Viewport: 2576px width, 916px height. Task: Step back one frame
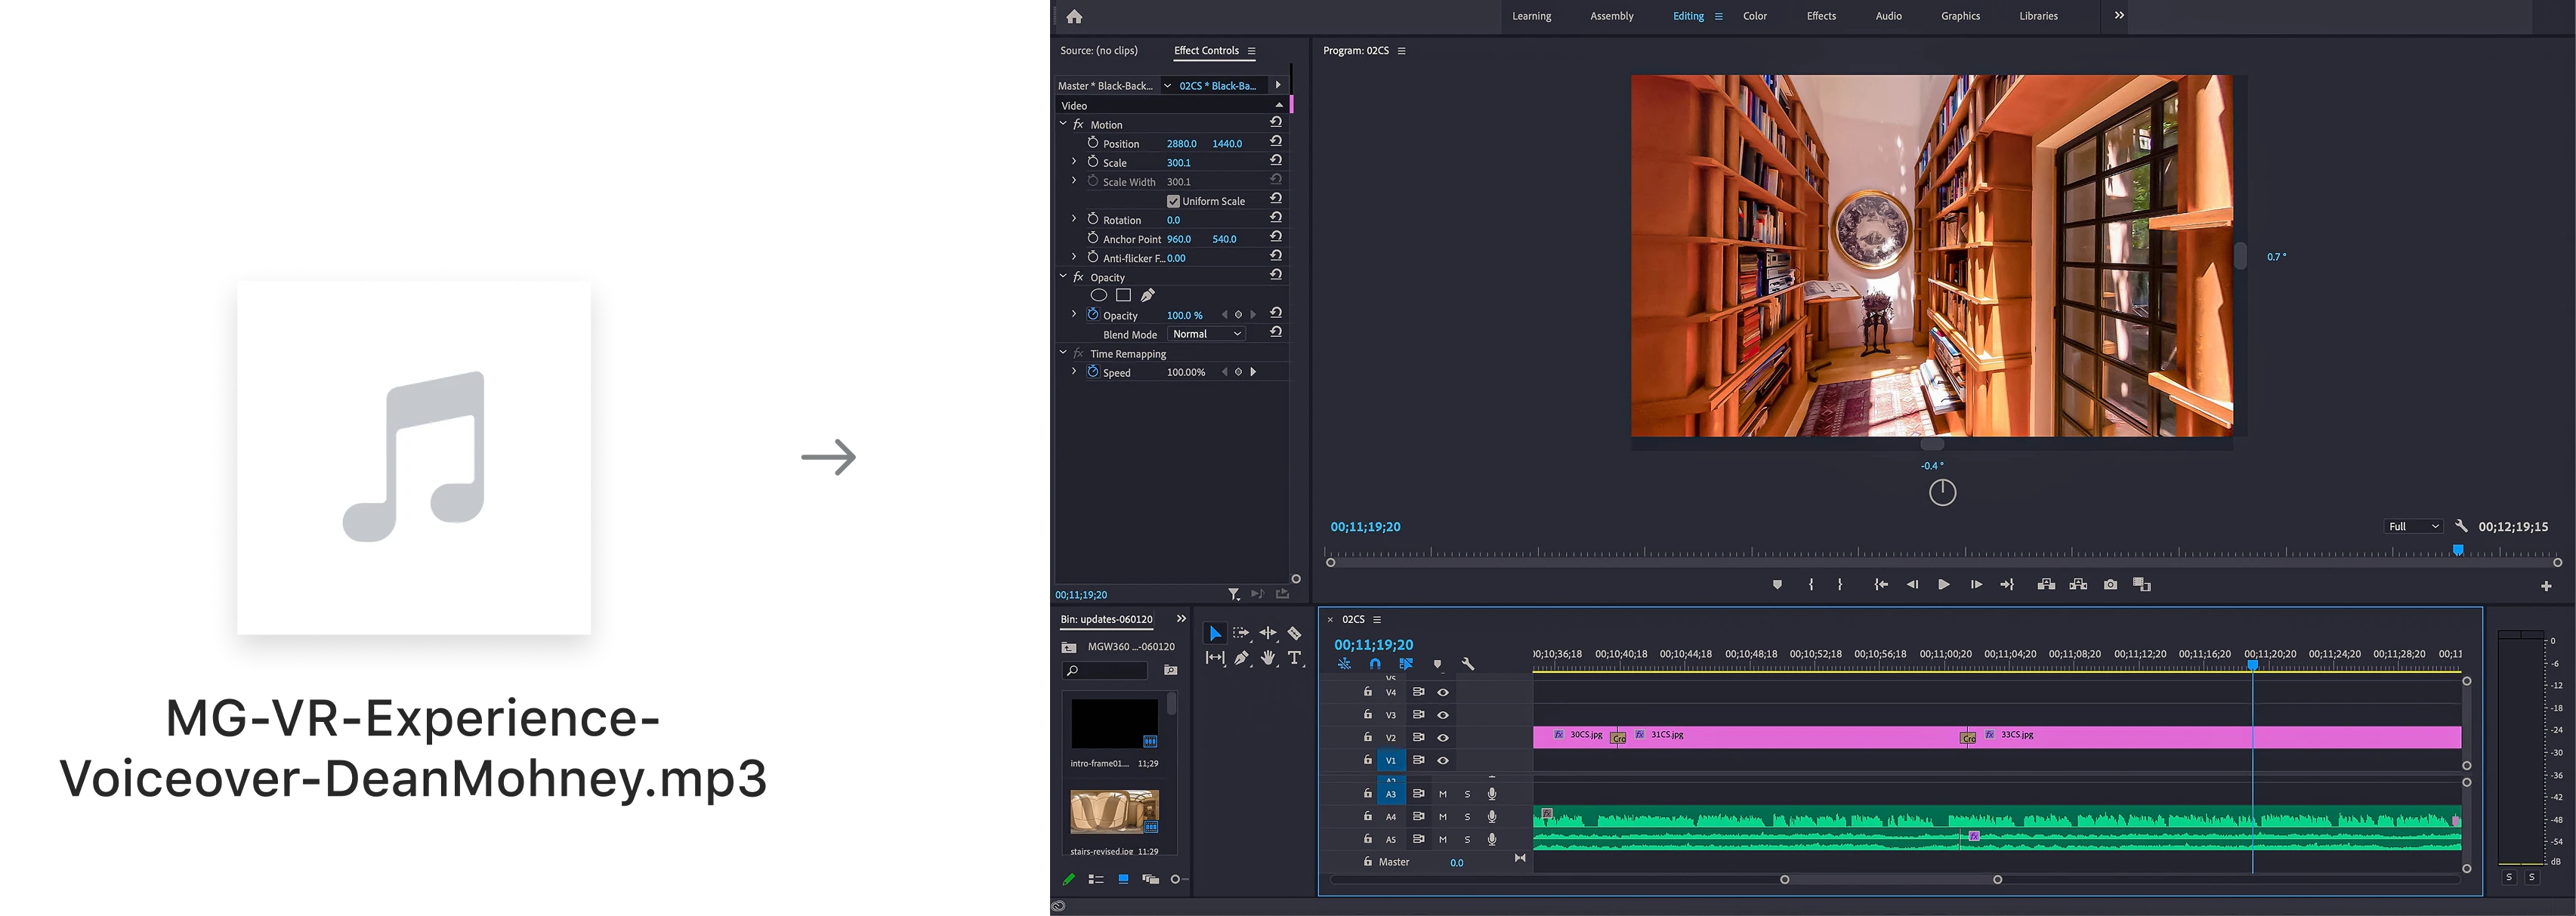1912,584
